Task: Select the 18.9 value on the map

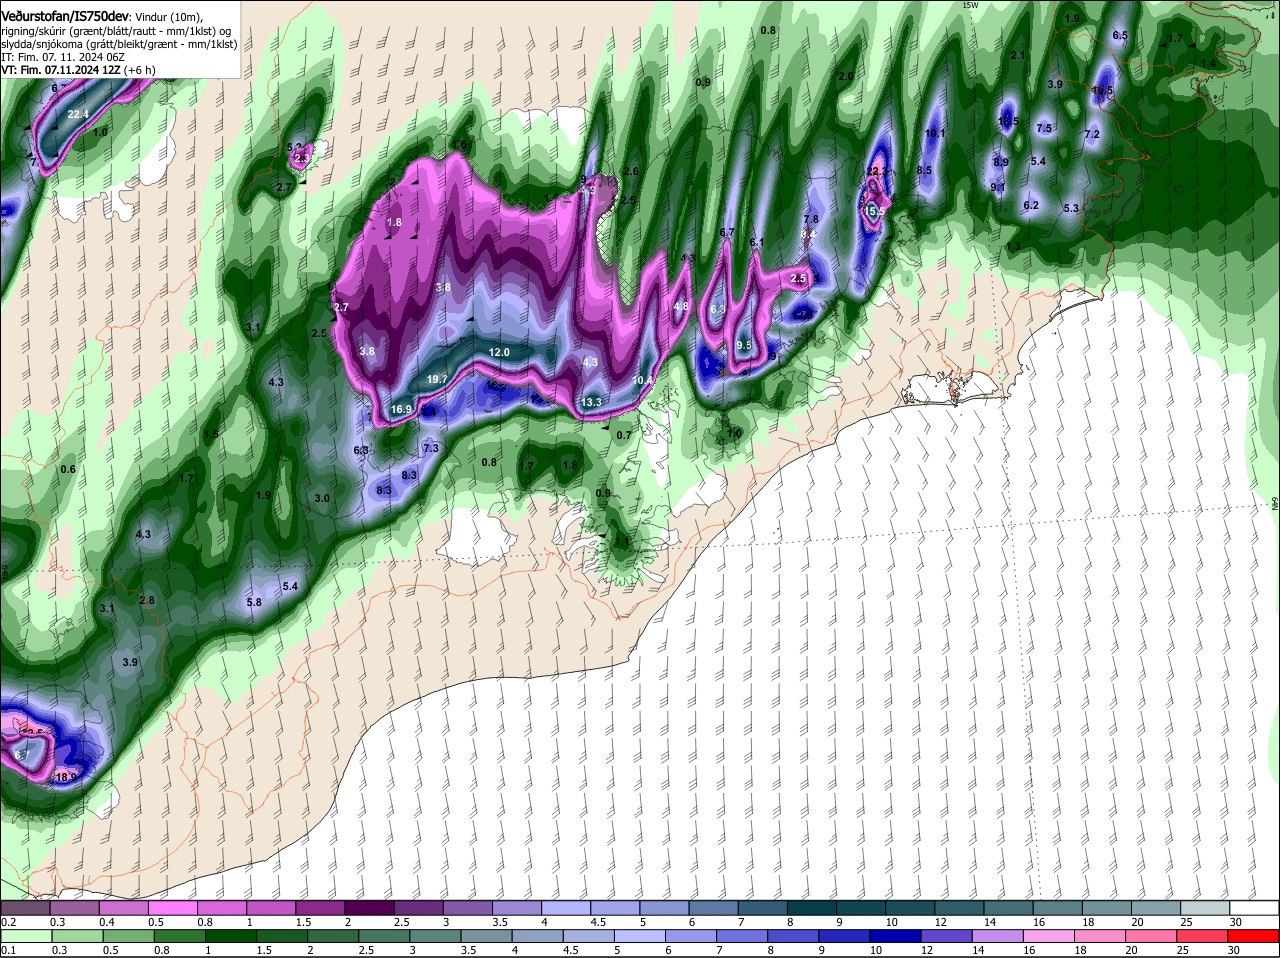Action: pyautogui.click(x=66, y=777)
